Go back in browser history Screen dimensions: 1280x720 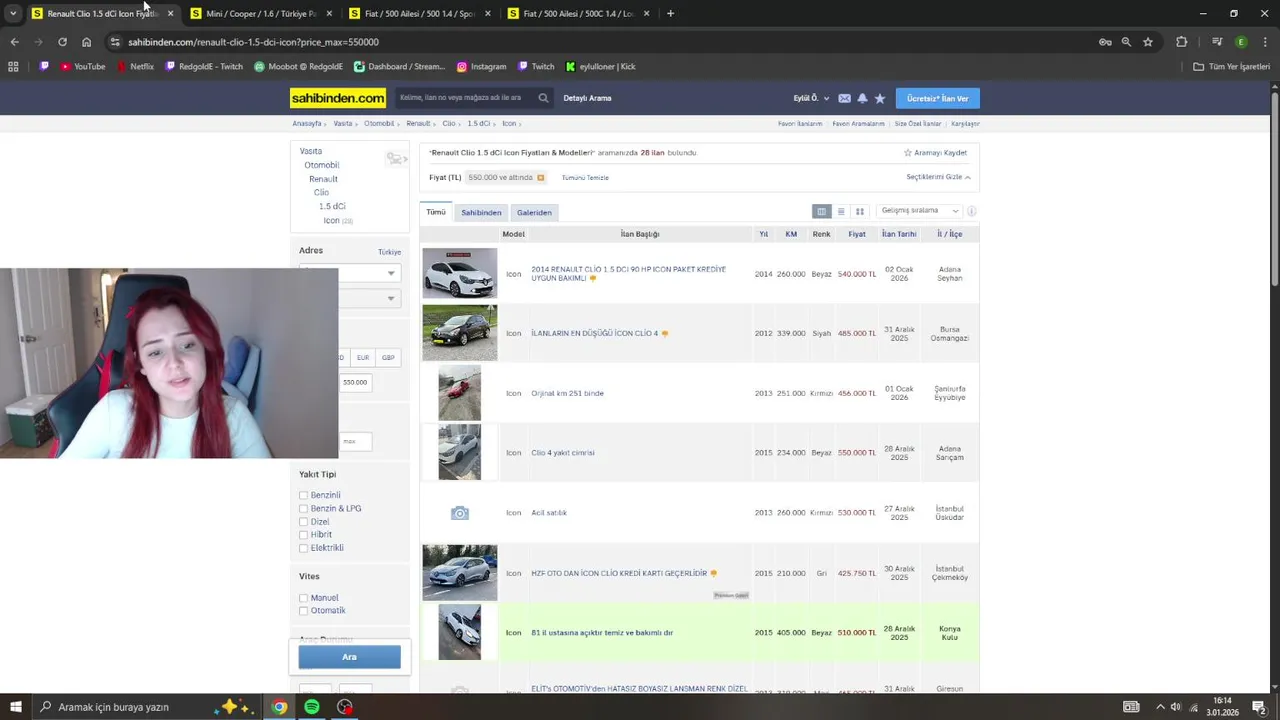tap(14, 42)
